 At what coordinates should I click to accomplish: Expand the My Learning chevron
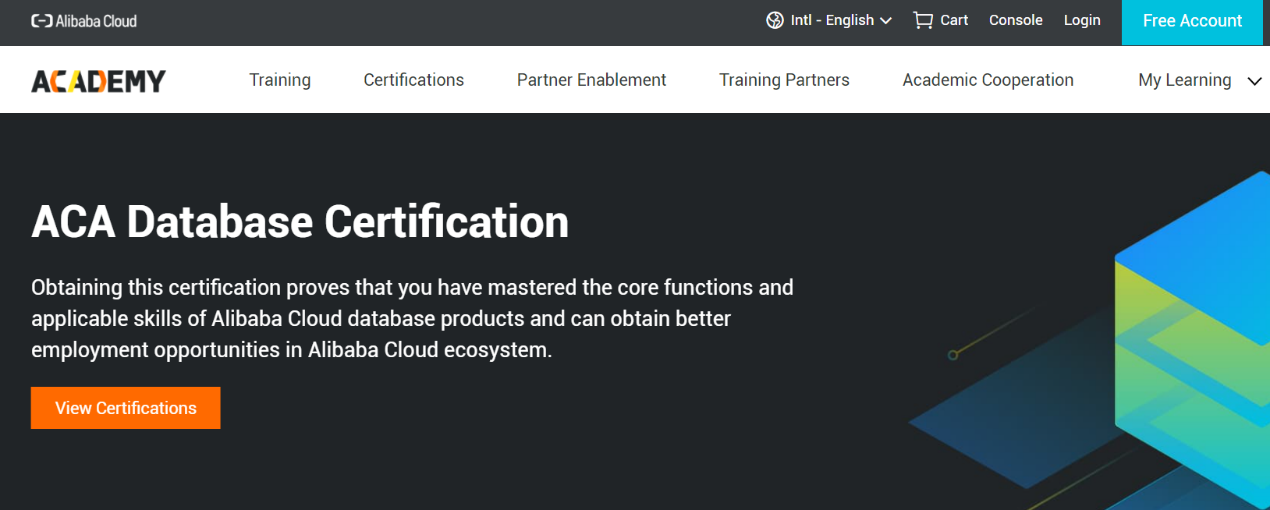(1255, 82)
